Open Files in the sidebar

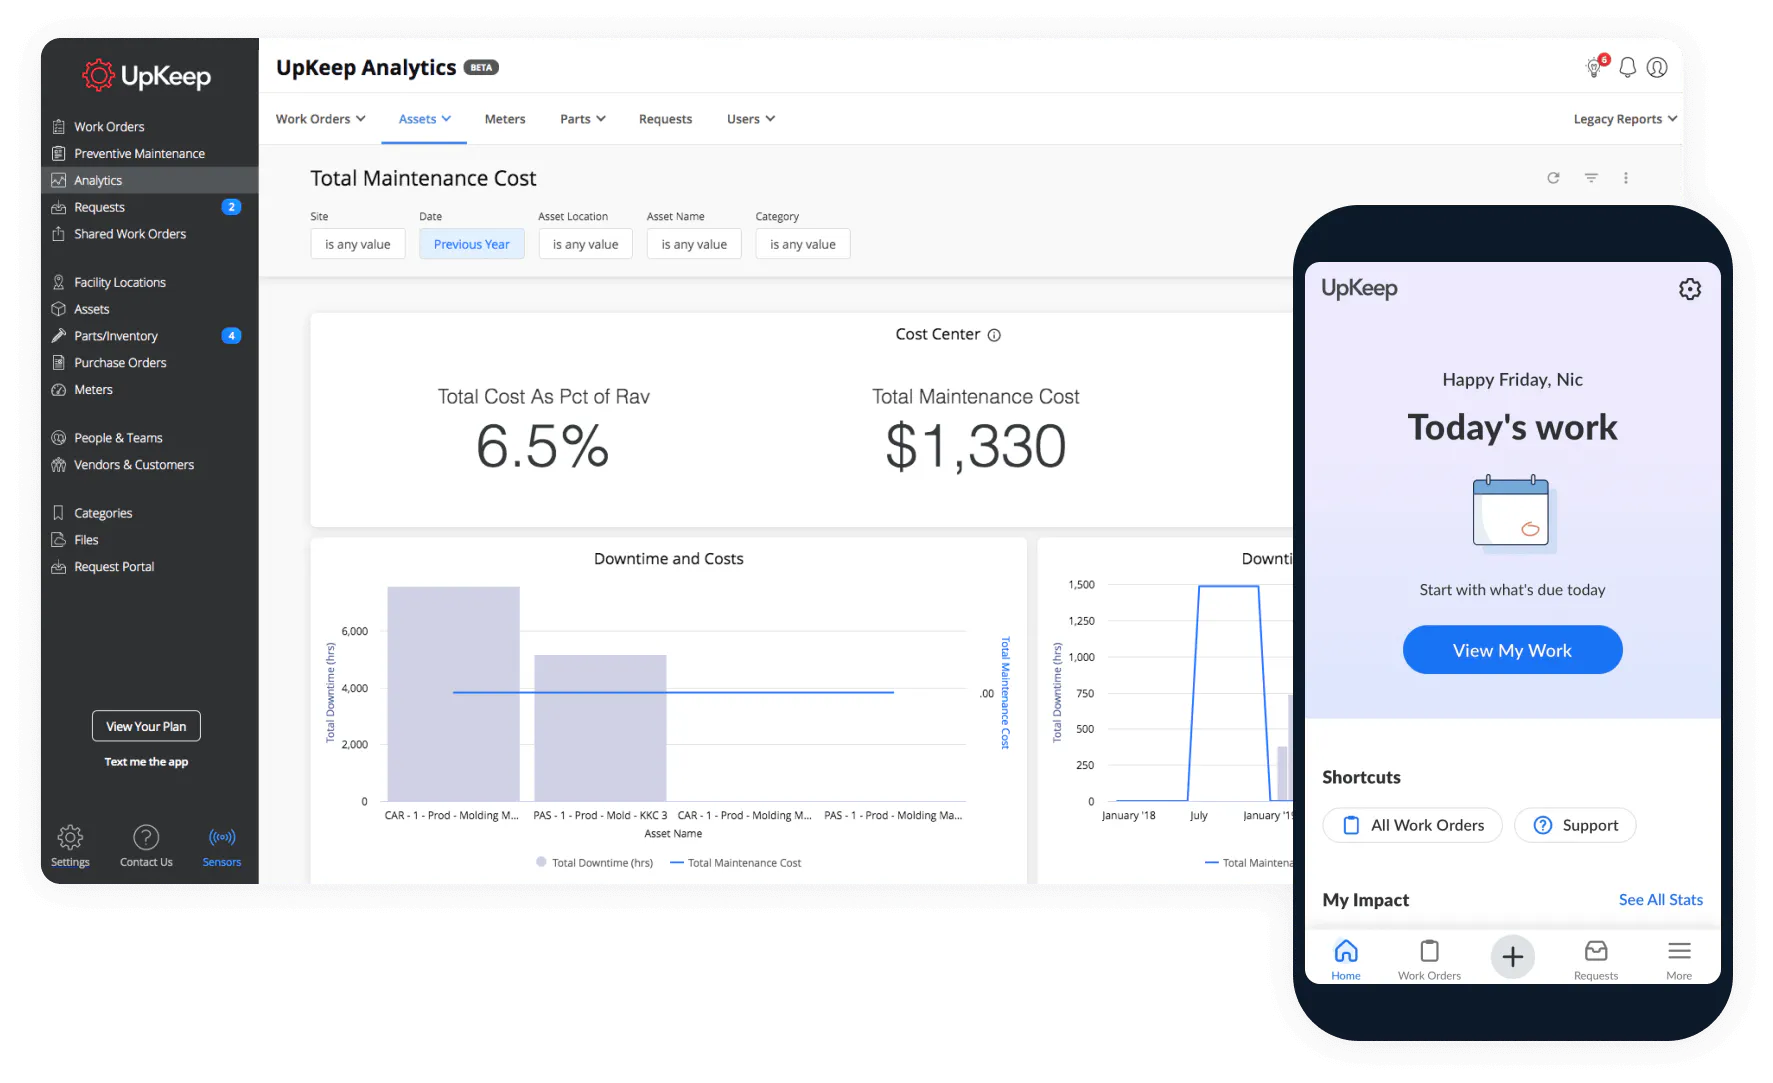[x=148, y=540]
